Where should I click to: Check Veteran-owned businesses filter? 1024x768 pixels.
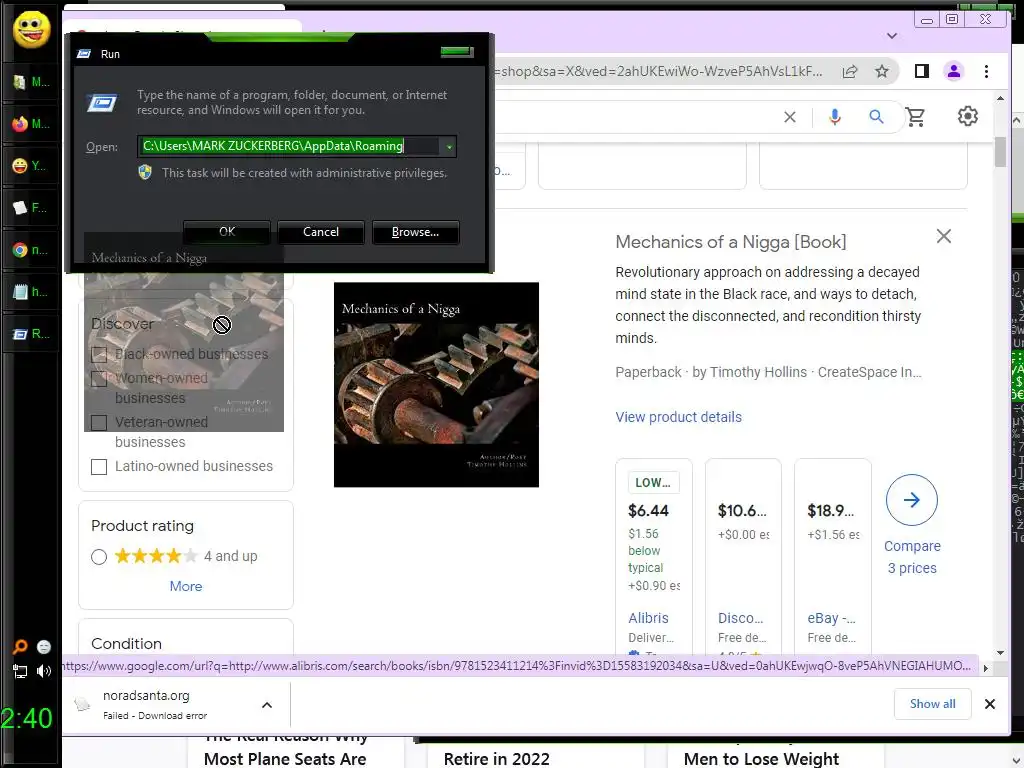click(x=99, y=423)
